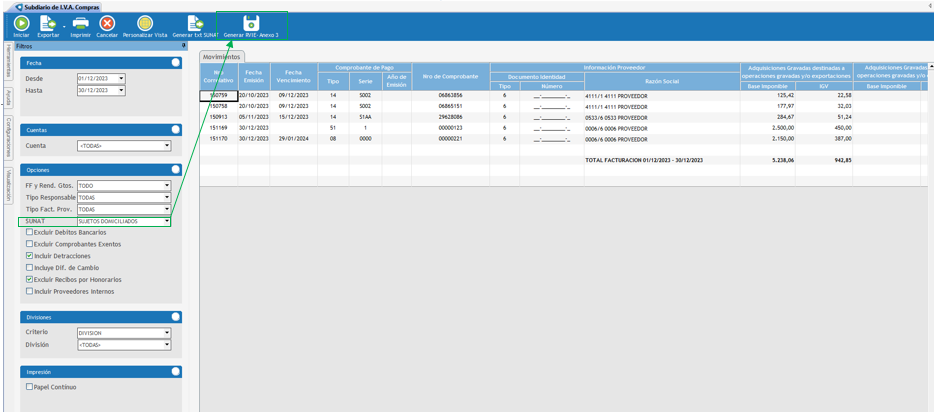The width and height of the screenshot is (934, 412).
Task: Enable Excluir Debitos Bancarios checkbox
Action: coord(29,232)
